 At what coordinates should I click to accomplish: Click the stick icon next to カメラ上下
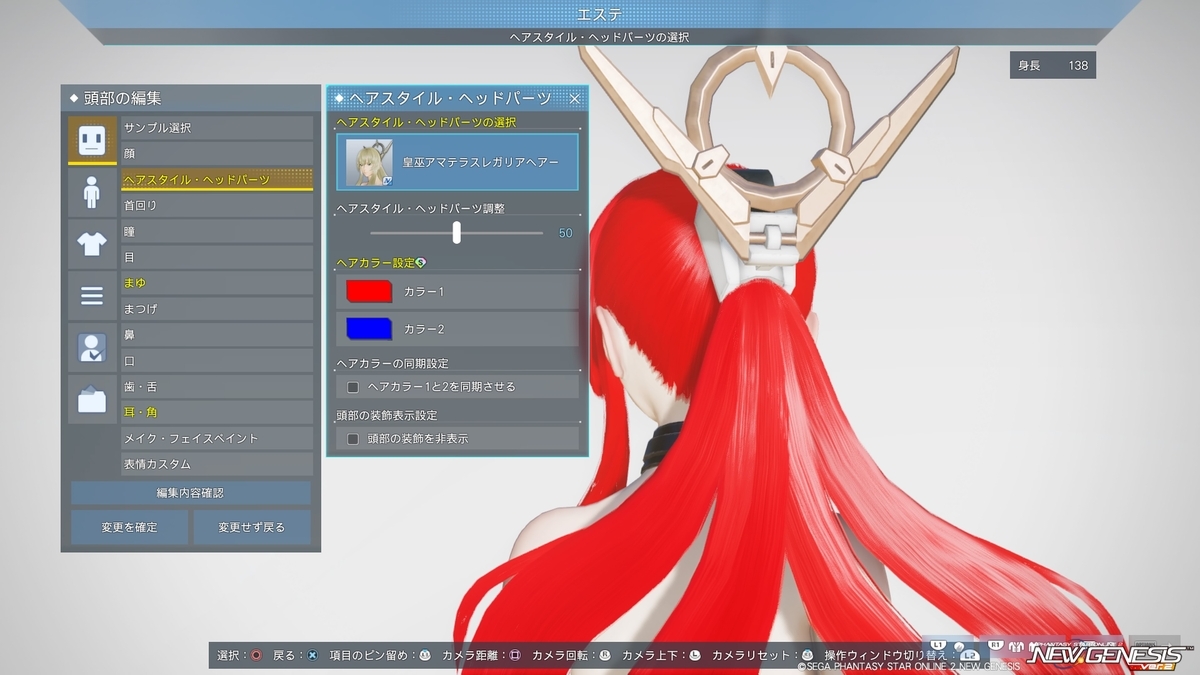point(695,655)
